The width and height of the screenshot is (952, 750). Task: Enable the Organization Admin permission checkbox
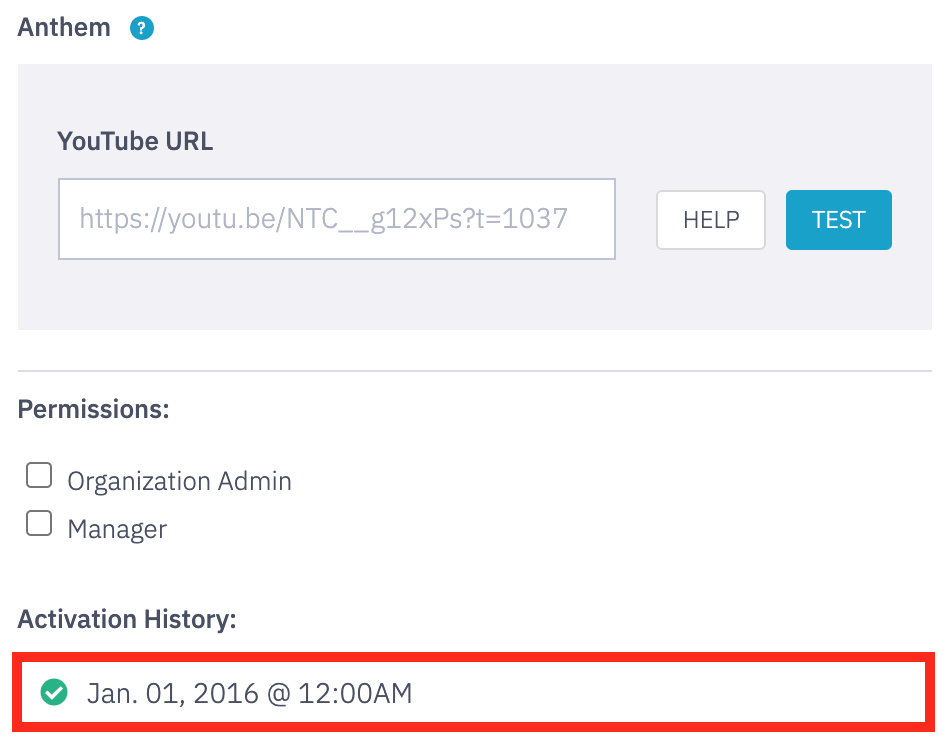tap(39, 475)
